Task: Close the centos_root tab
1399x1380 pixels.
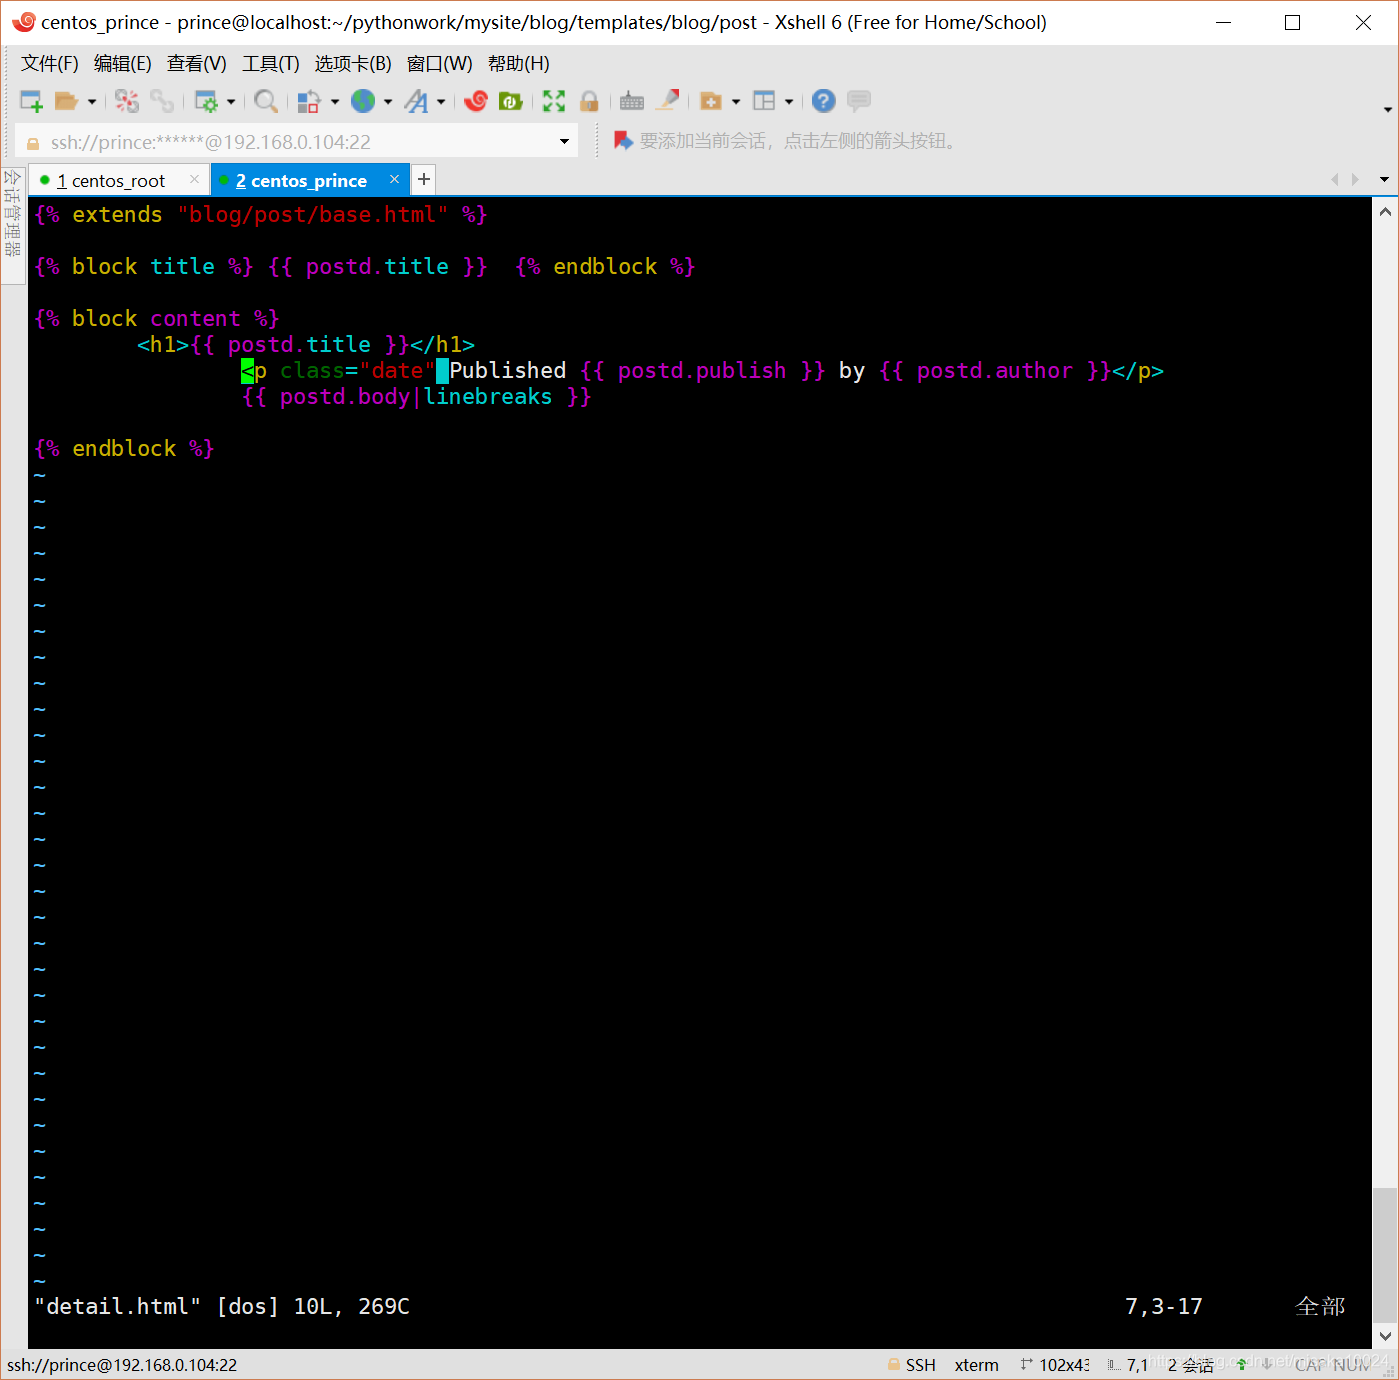Action: click(x=194, y=179)
